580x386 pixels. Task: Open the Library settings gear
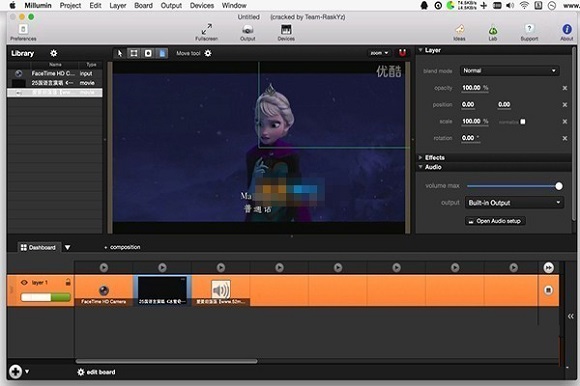pyautogui.click(x=54, y=53)
